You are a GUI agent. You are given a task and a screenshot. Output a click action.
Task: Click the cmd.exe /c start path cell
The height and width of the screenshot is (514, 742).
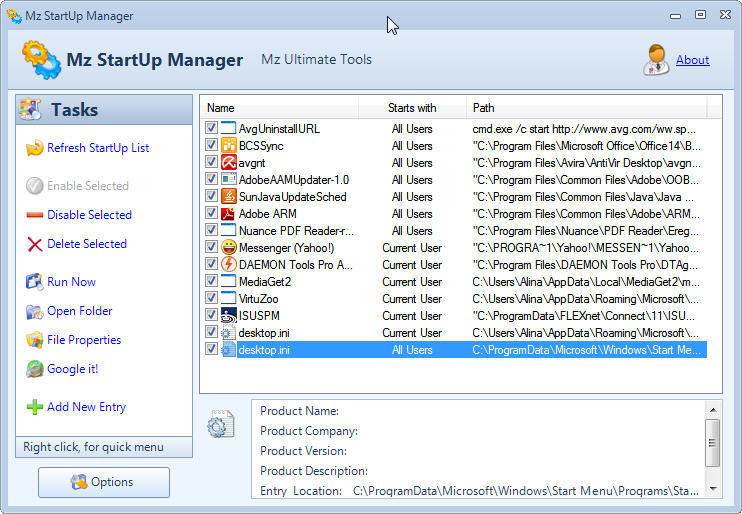(x=584, y=129)
